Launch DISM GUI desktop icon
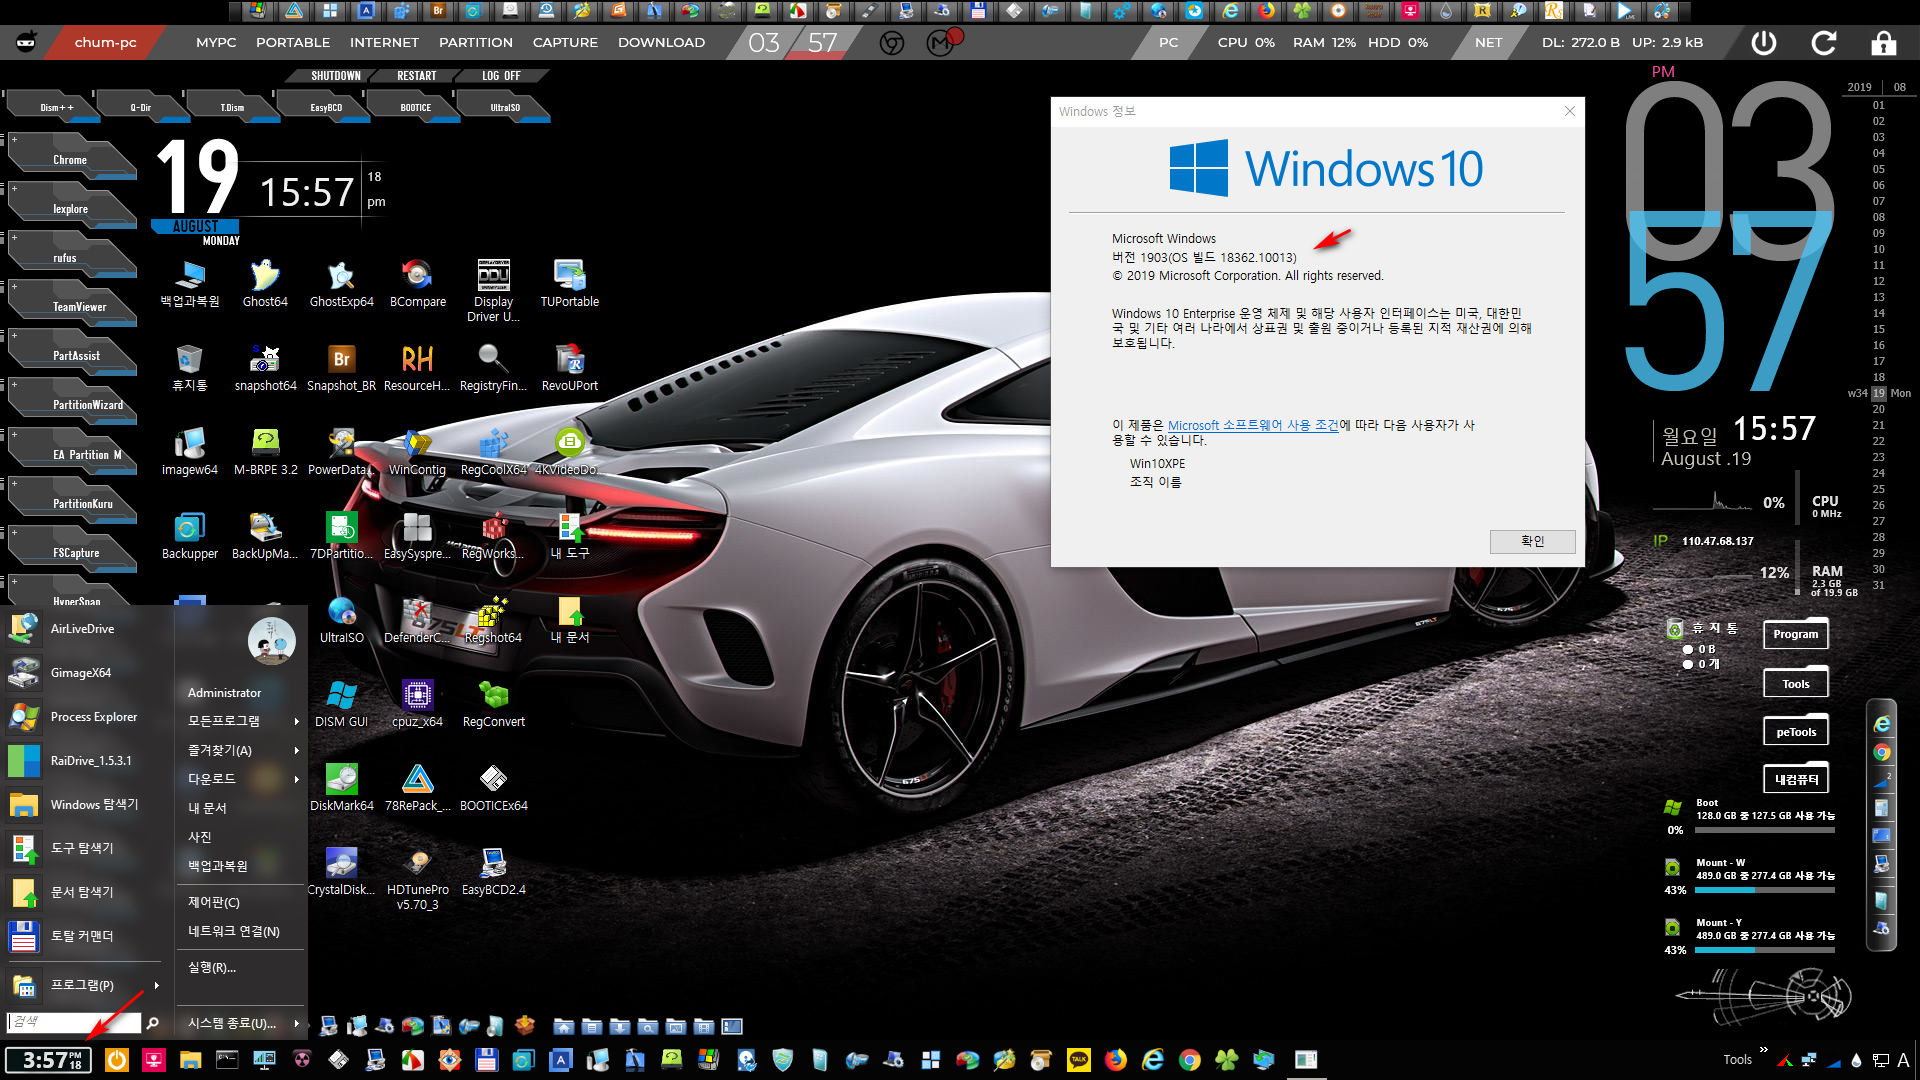 point(341,703)
